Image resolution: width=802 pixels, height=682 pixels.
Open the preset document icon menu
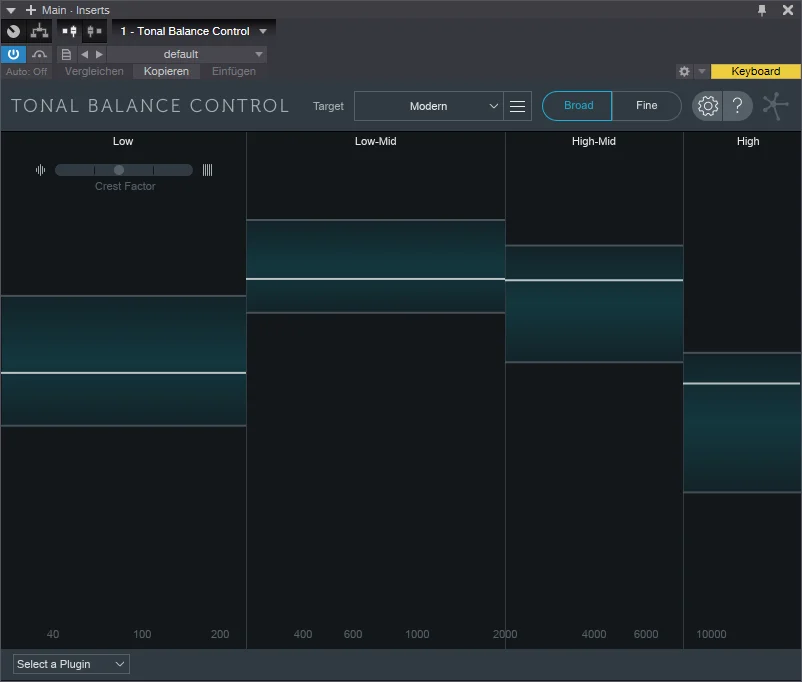[66, 54]
